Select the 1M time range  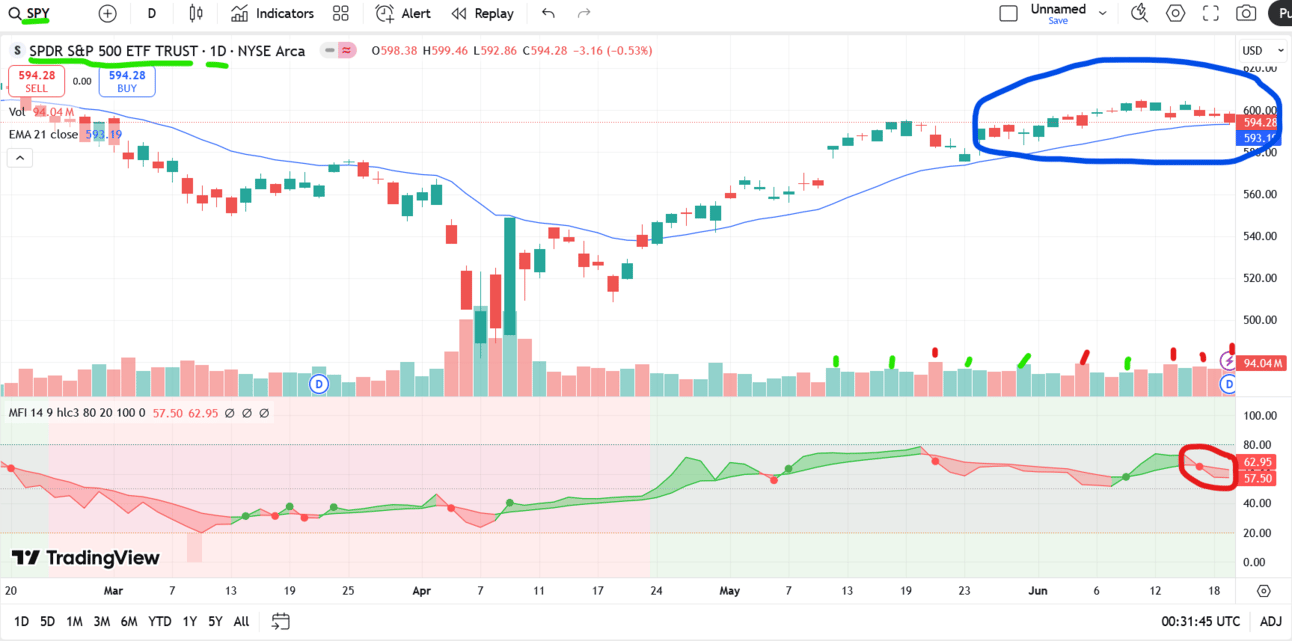(x=74, y=621)
